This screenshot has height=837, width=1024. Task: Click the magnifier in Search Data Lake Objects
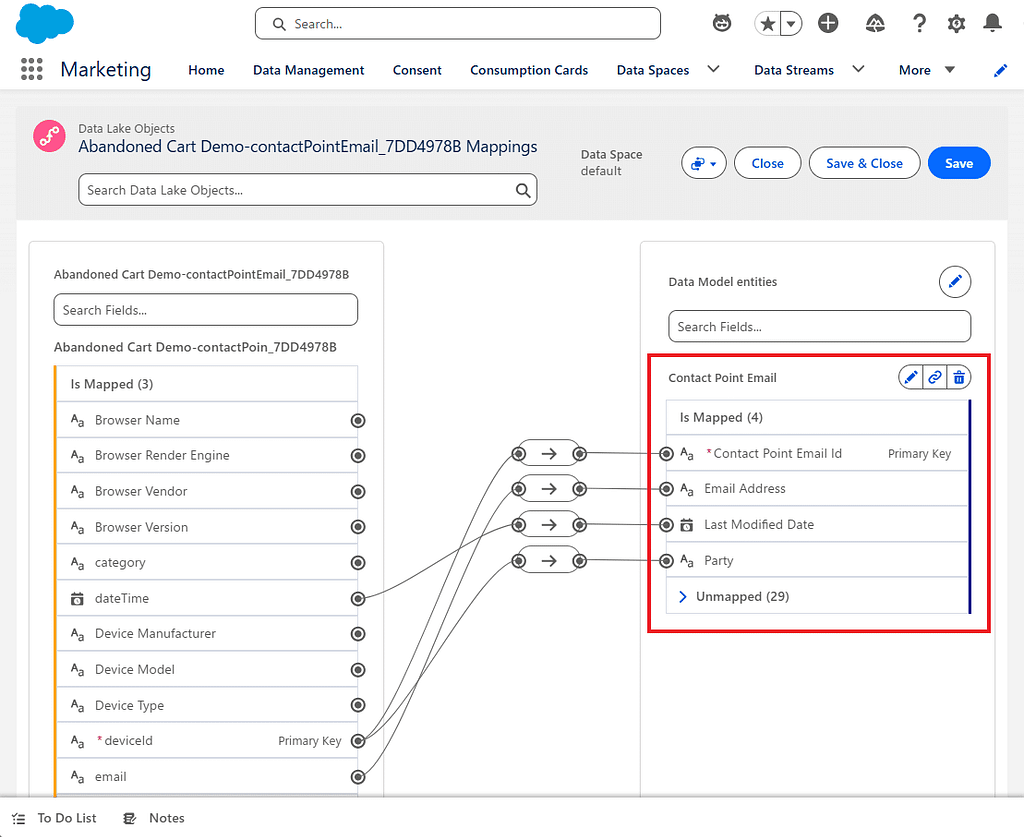(523, 190)
